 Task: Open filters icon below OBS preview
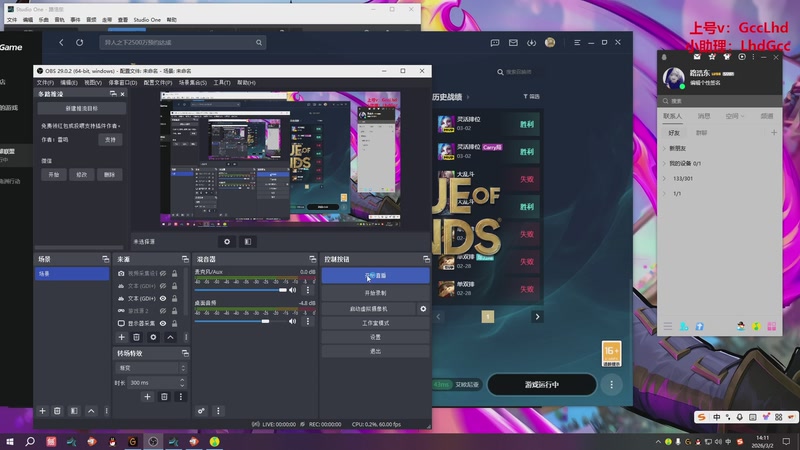tap(248, 242)
